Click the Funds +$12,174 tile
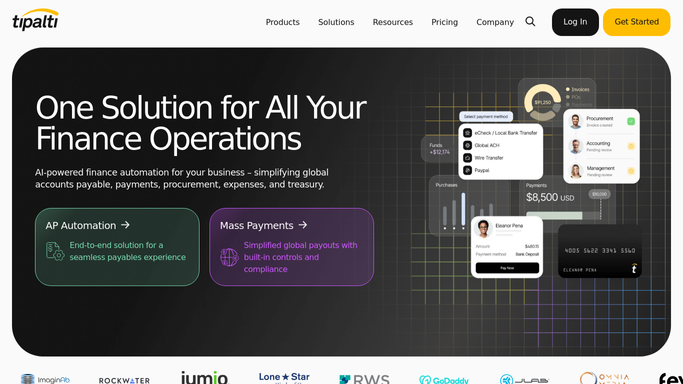Image resolution: width=683 pixels, height=384 pixels. coord(439,149)
